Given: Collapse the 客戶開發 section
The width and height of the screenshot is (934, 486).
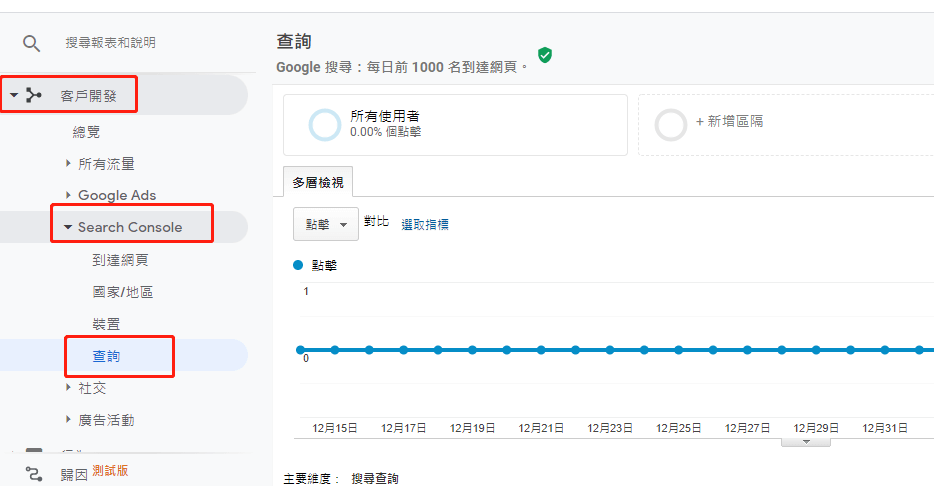Looking at the screenshot, I should point(14,96).
